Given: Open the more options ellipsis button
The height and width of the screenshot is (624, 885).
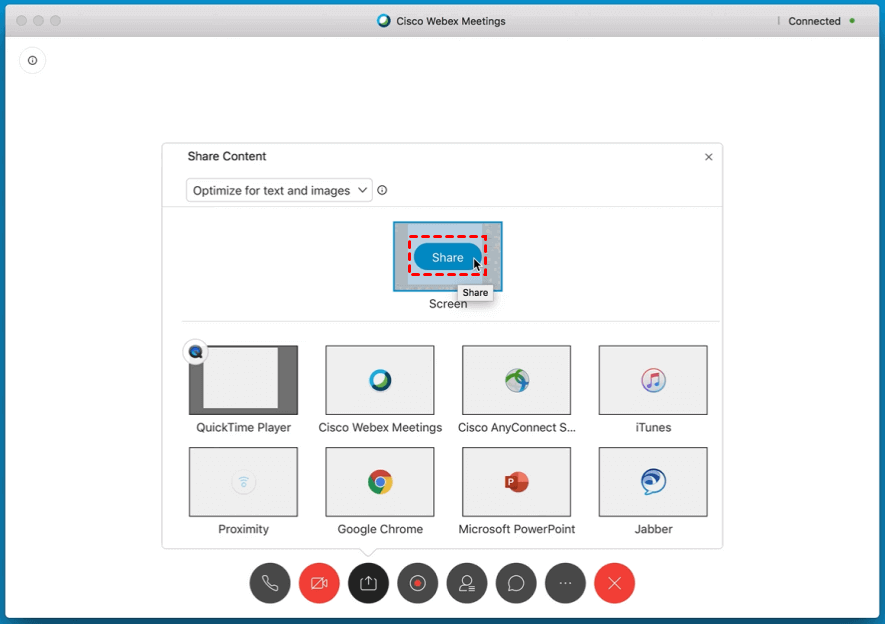Looking at the screenshot, I should point(565,583).
